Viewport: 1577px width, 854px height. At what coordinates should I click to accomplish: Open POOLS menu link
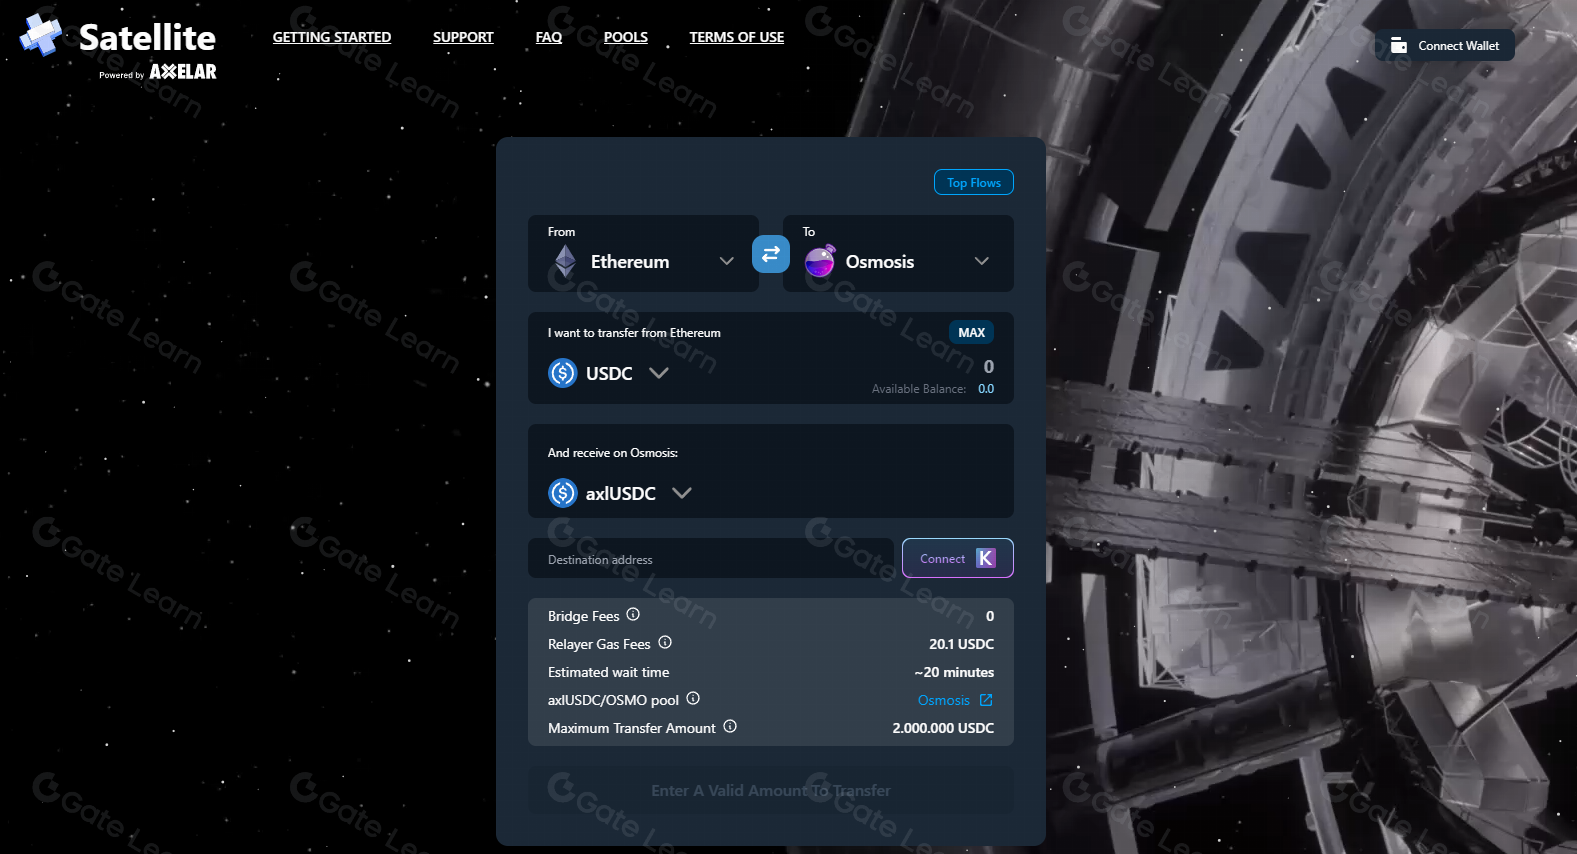coord(626,37)
